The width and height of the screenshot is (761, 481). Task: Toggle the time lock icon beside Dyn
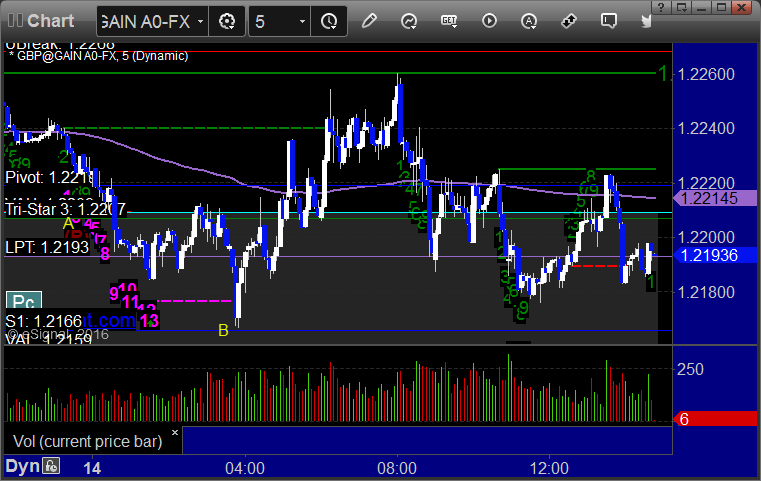pyautogui.click(x=50, y=466)
